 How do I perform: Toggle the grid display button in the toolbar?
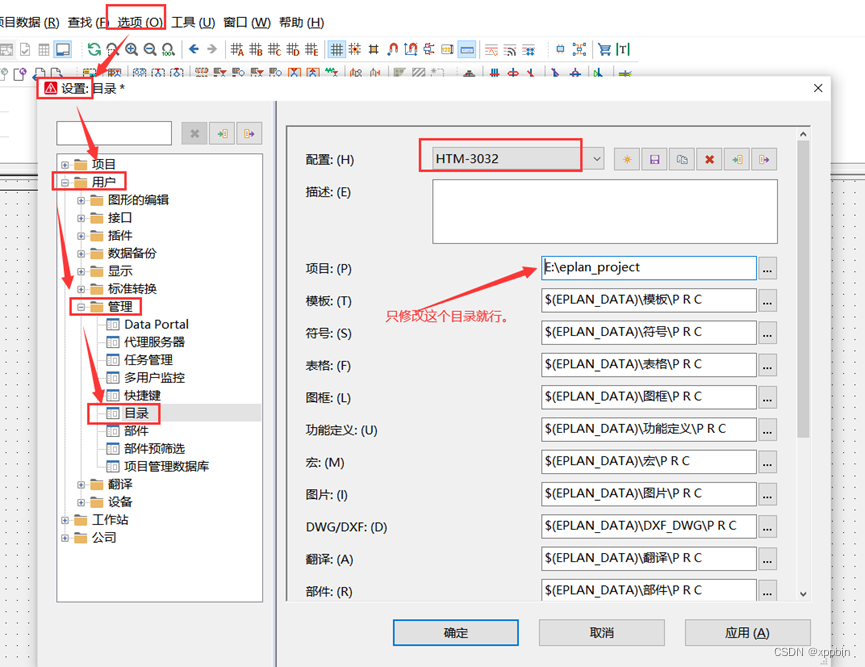click(x=337, y=49)
